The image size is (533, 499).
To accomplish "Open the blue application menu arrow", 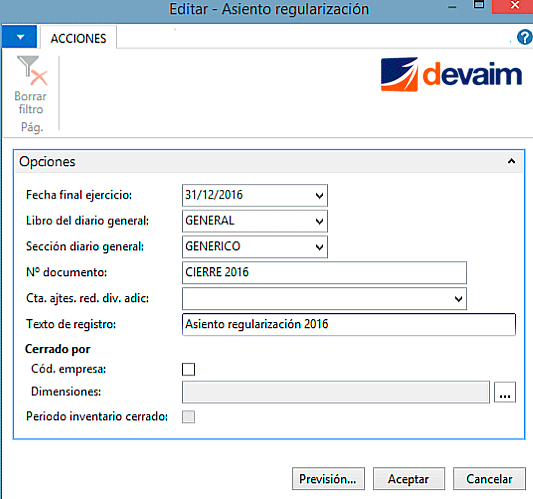I will [19, 36].
